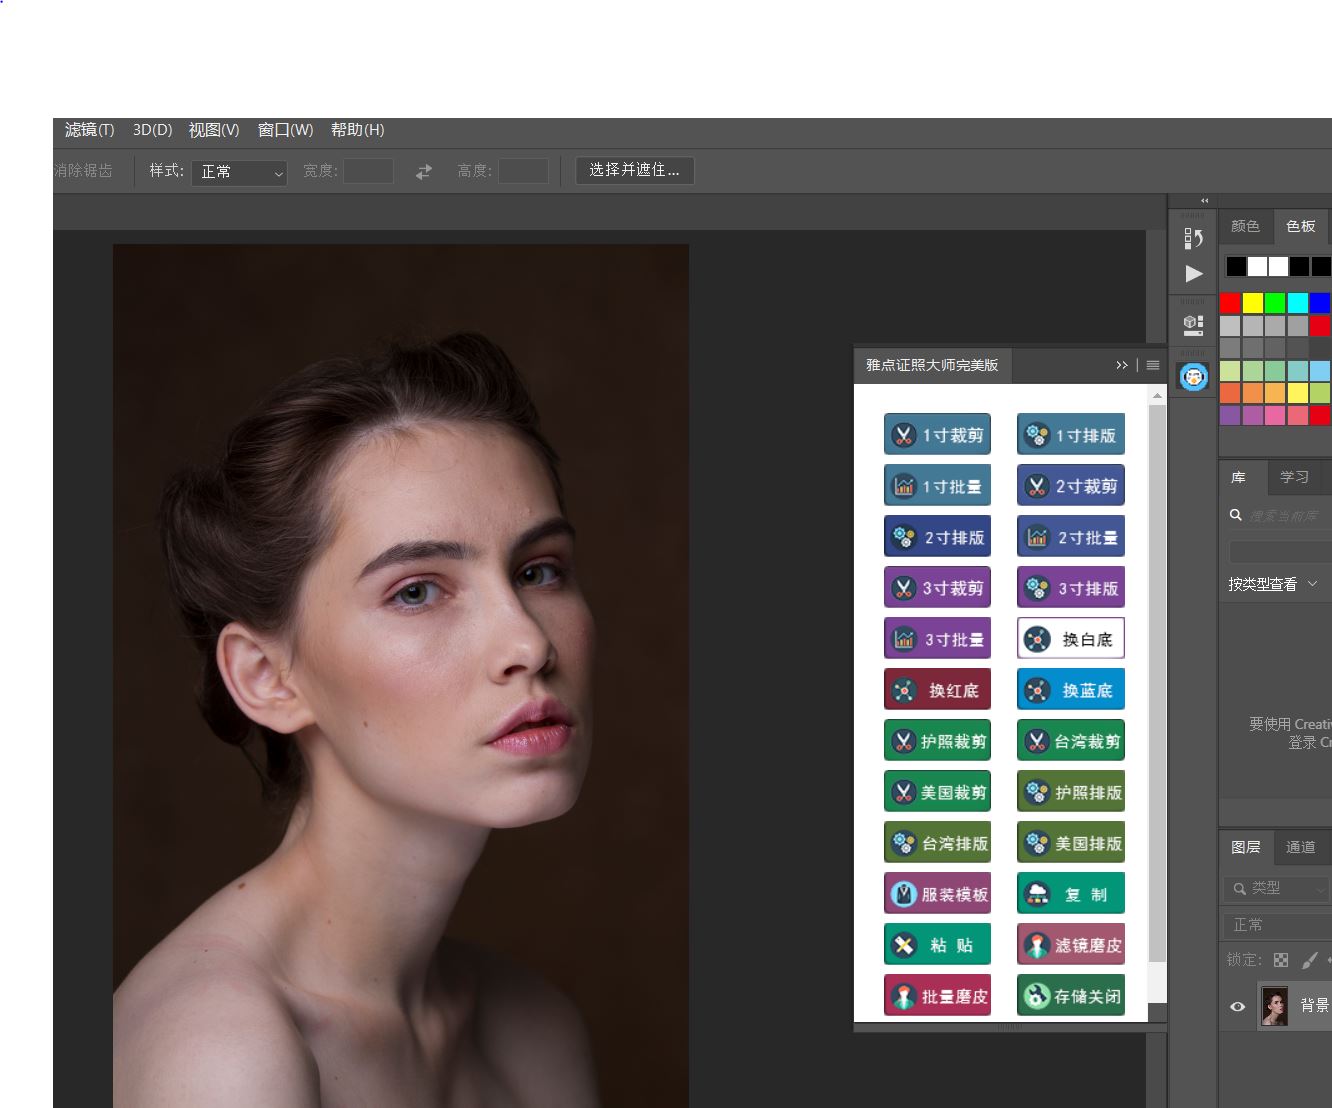This screenshot has height=1108, width=1332.
Task: Open plugin panel hamburger menu
Action: 1153,365
